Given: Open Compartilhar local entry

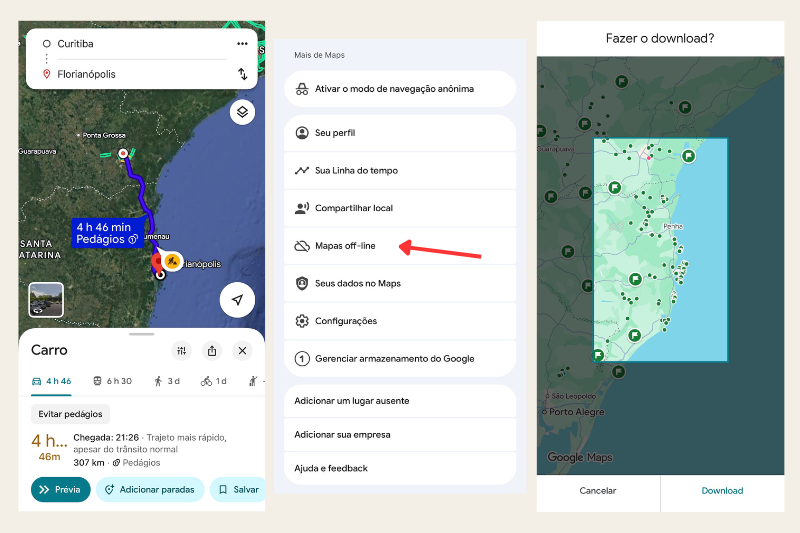Looking at the screenshot, I should [400, 208].
